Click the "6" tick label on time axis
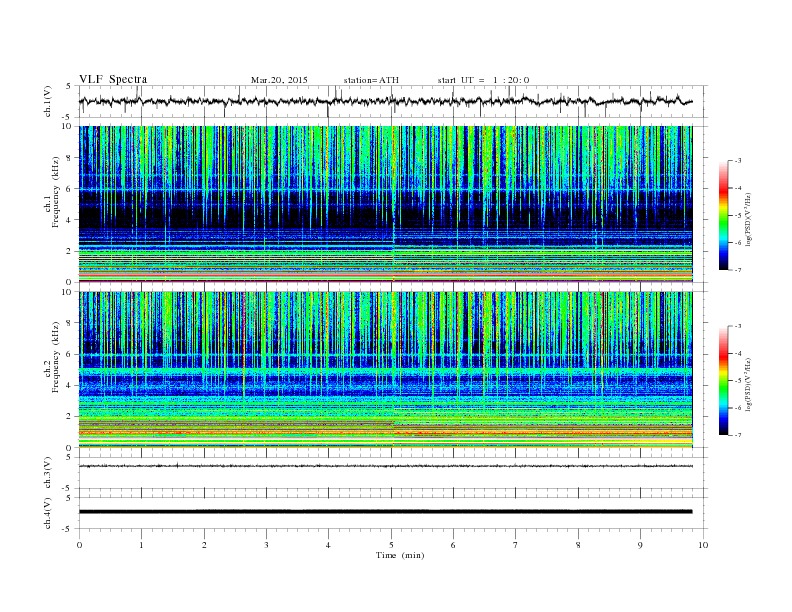792x612 pixels. (x=454, y=545)
